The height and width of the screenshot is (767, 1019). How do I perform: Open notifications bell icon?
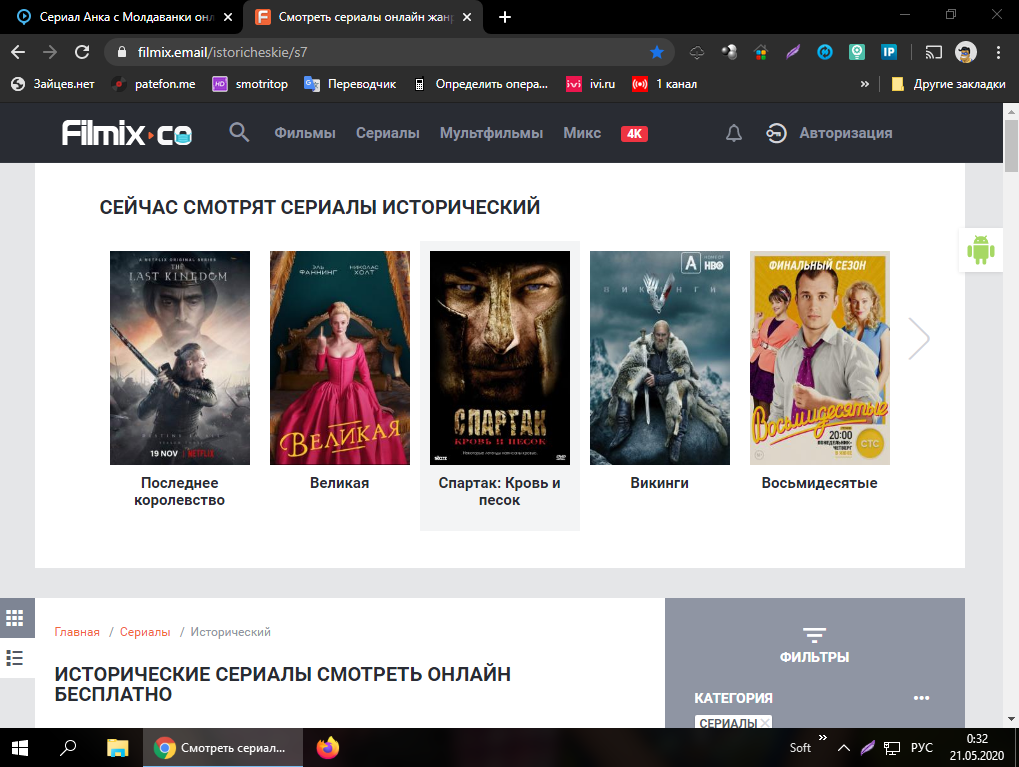click(x=734, y=133)
